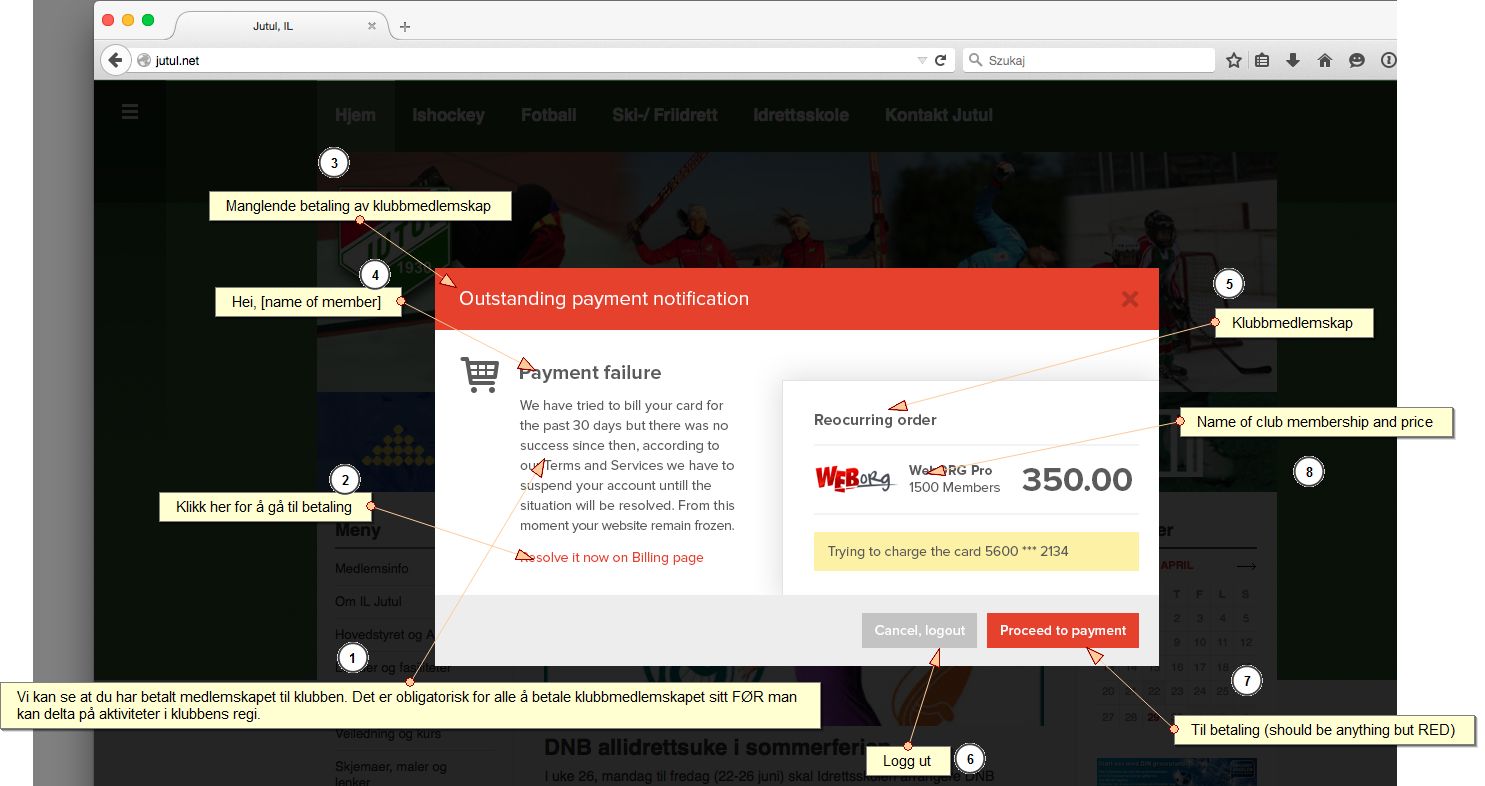Bookmark this page with the star icon
Viewport: 1485px width, 786px height.
point(1234,61)
